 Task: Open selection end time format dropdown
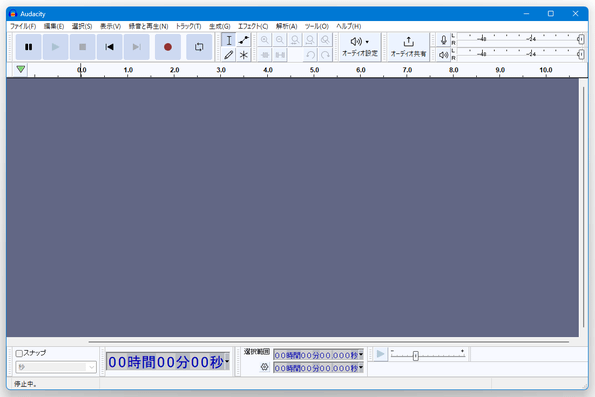tap(360, 367)
